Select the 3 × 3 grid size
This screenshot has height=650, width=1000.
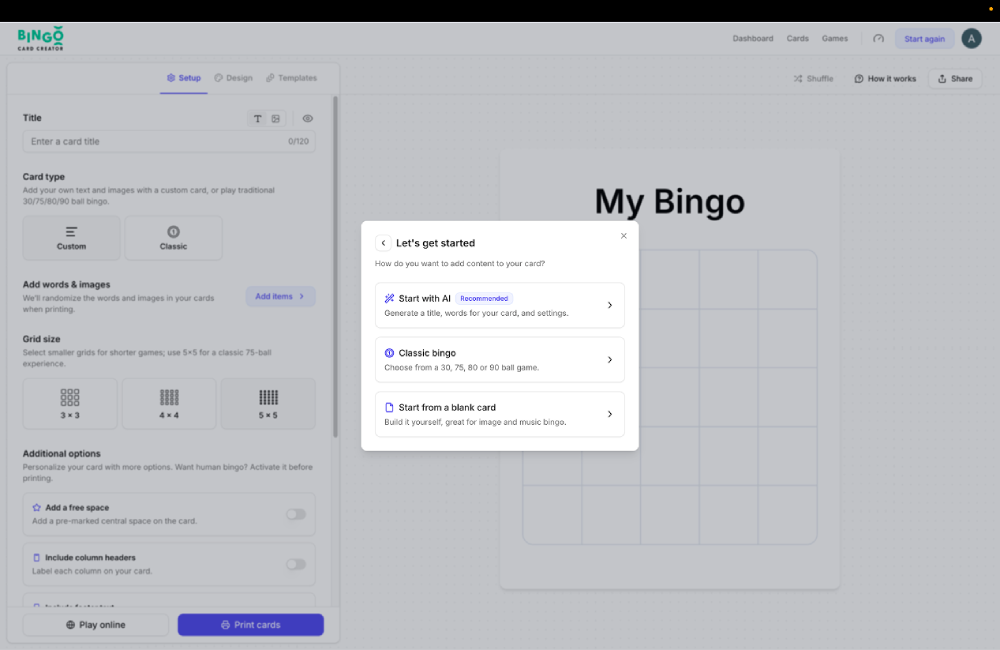coord(70,403)
